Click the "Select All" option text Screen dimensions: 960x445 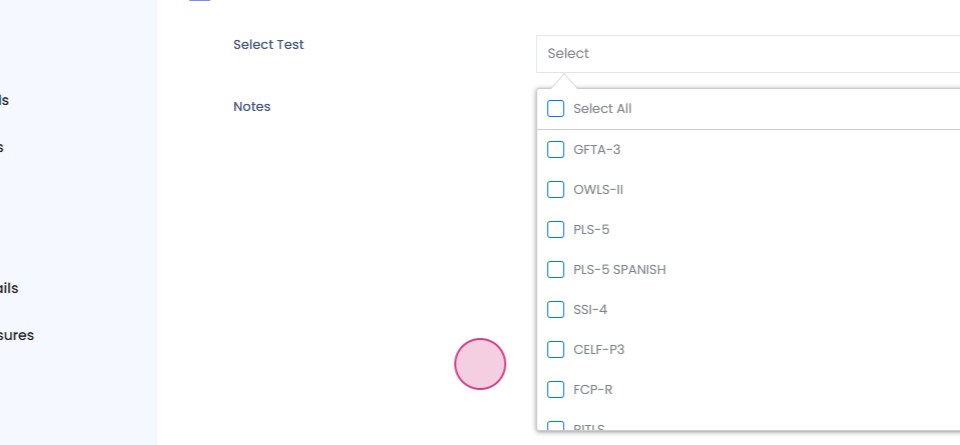(602, 109)
